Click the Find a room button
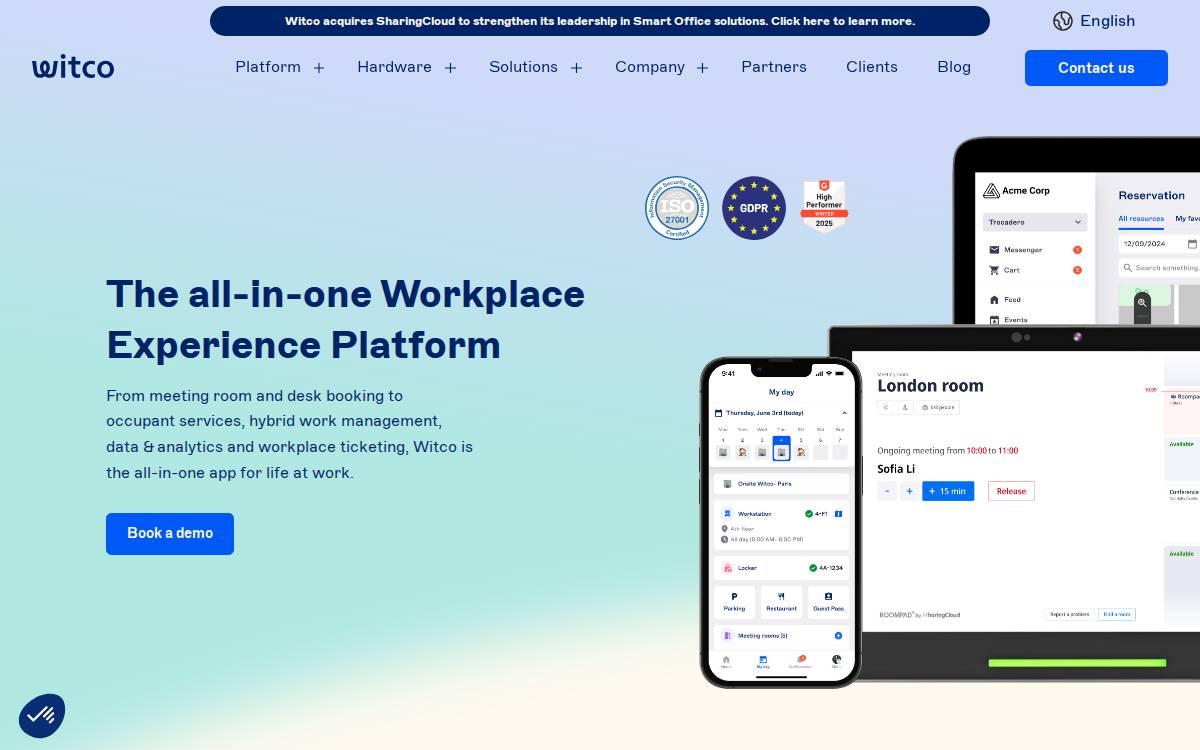1200x750 pixels. (x=1116, y=615)
